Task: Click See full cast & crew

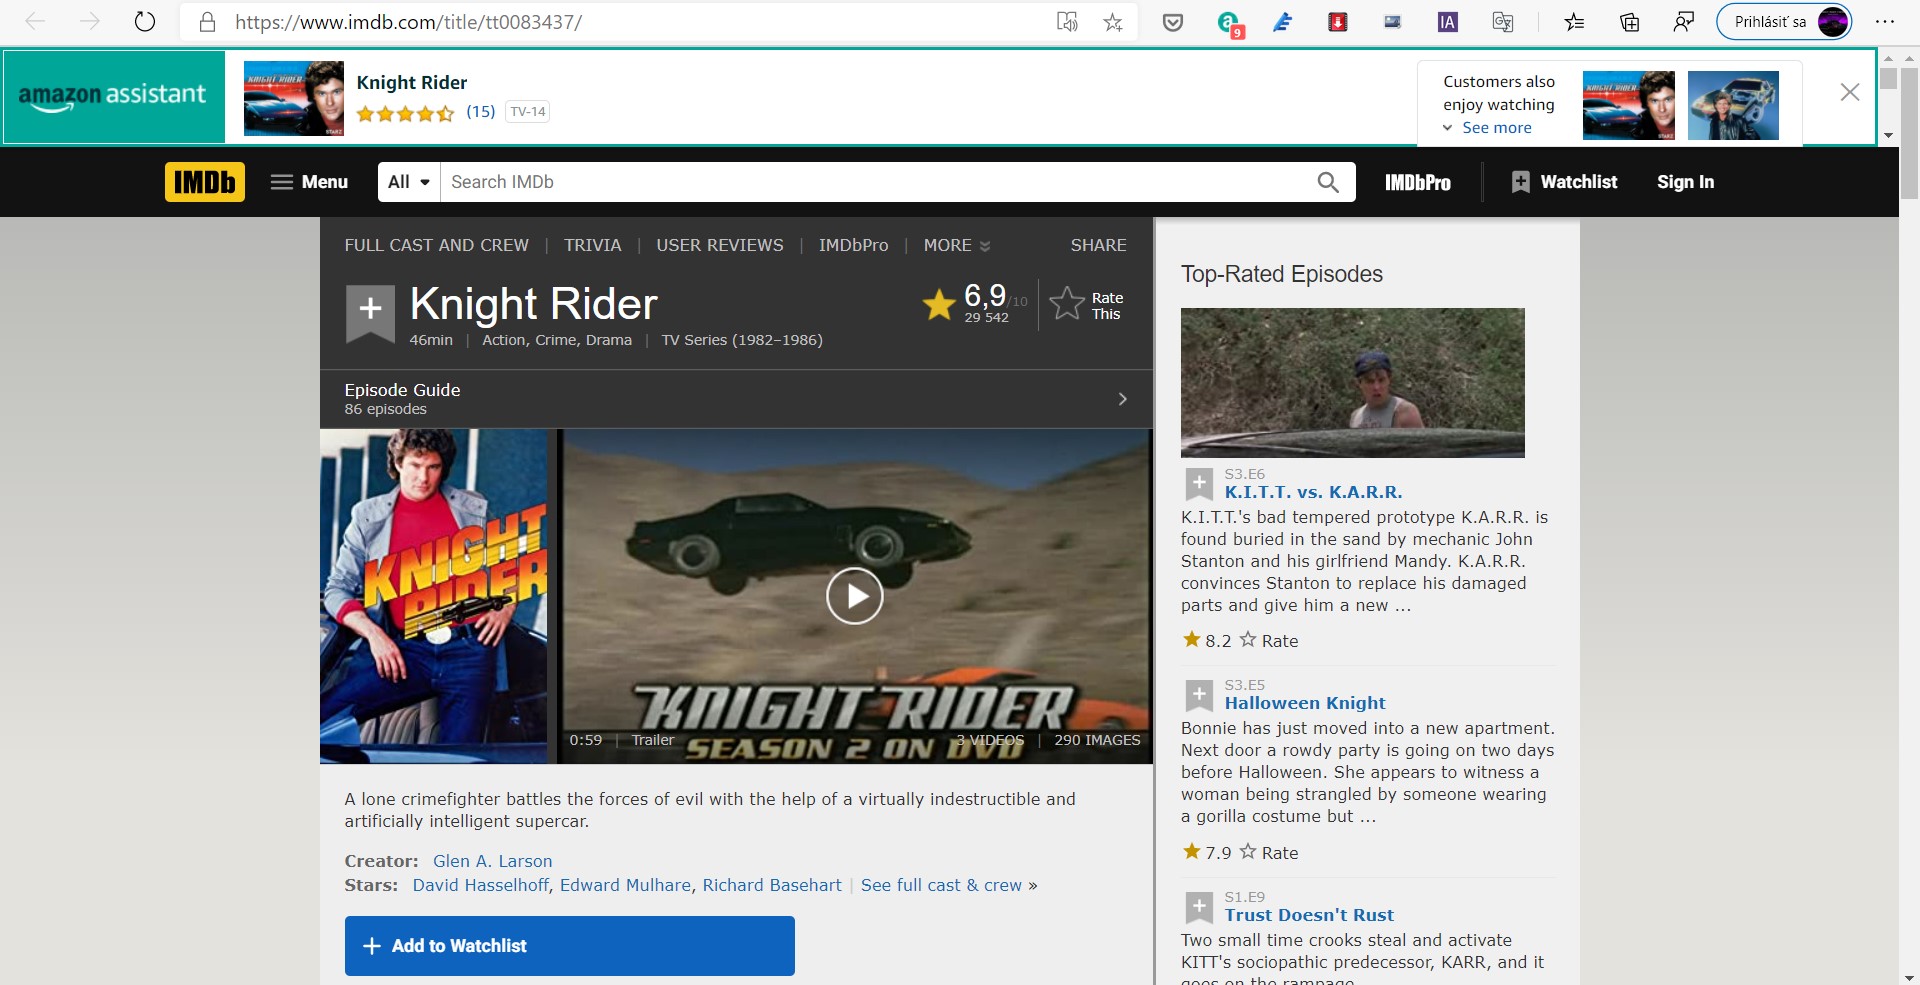Action: [x=941, y=885]
